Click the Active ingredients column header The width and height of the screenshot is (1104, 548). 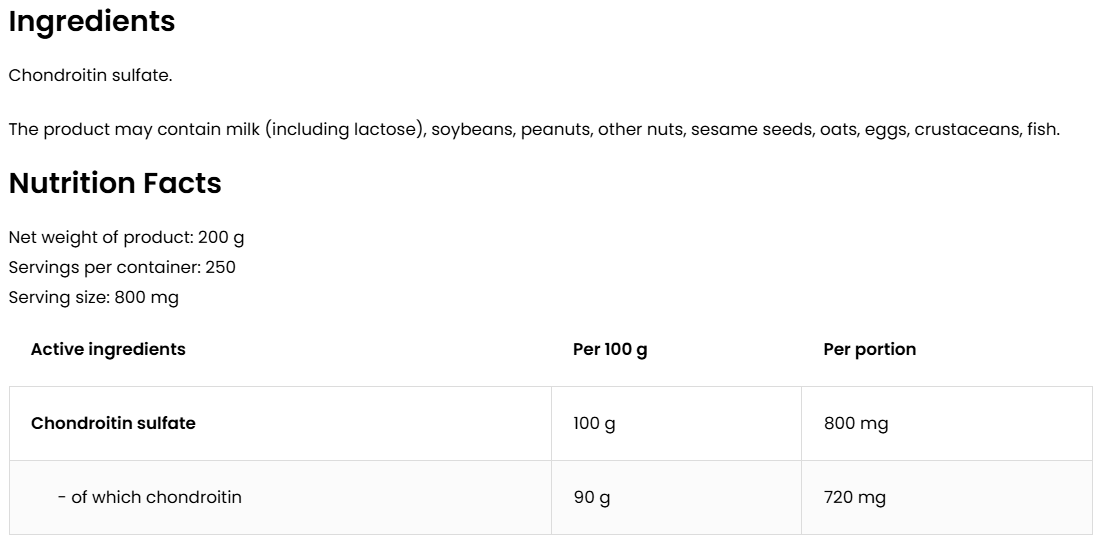(108, 349)
